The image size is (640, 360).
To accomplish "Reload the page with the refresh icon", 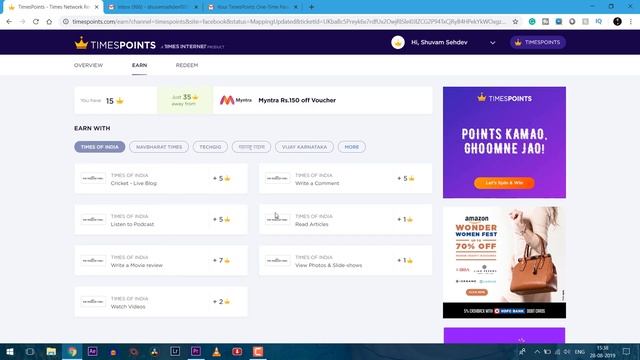I will pos(36,22).
